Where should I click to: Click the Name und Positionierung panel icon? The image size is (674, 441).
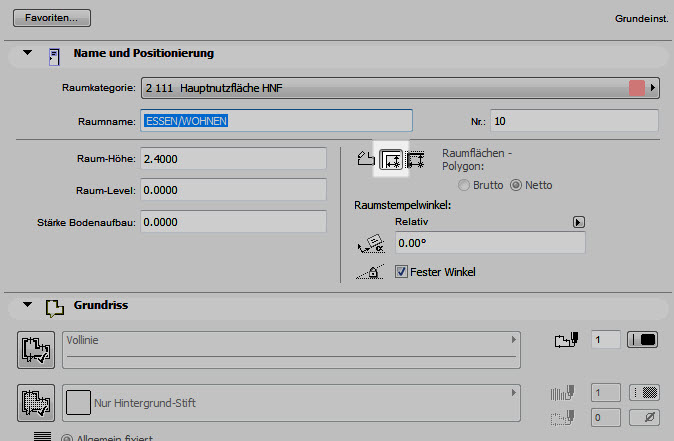[54, 57]
